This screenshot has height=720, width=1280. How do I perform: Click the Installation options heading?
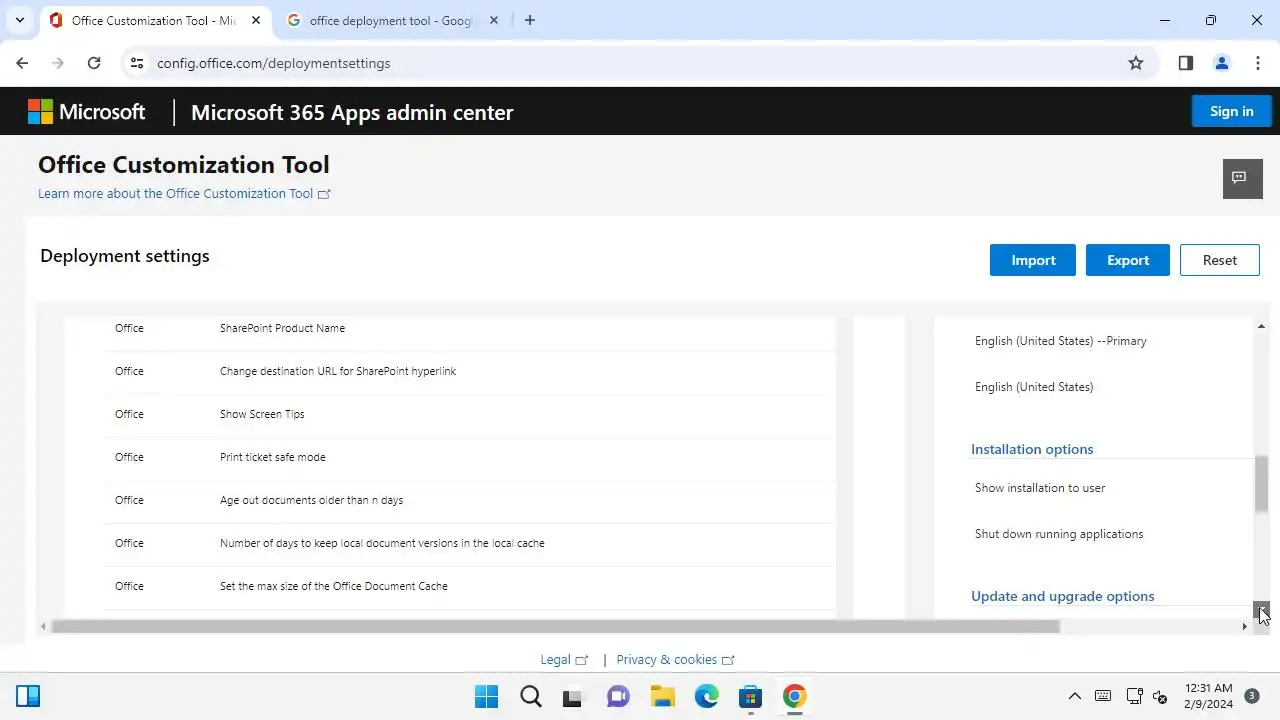1032,449
